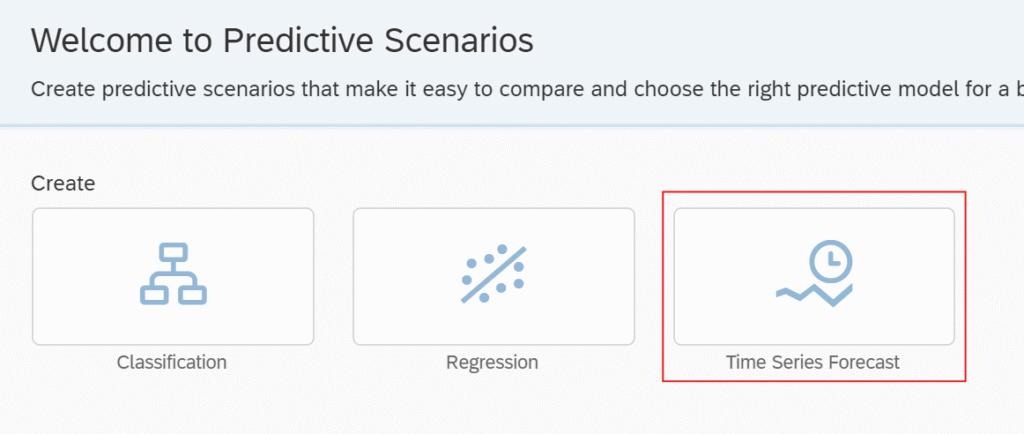Click the Regression scatter plot icon
Image resolution: width=1024 pixels, height=434 pixels.
[x=494, y=274]
